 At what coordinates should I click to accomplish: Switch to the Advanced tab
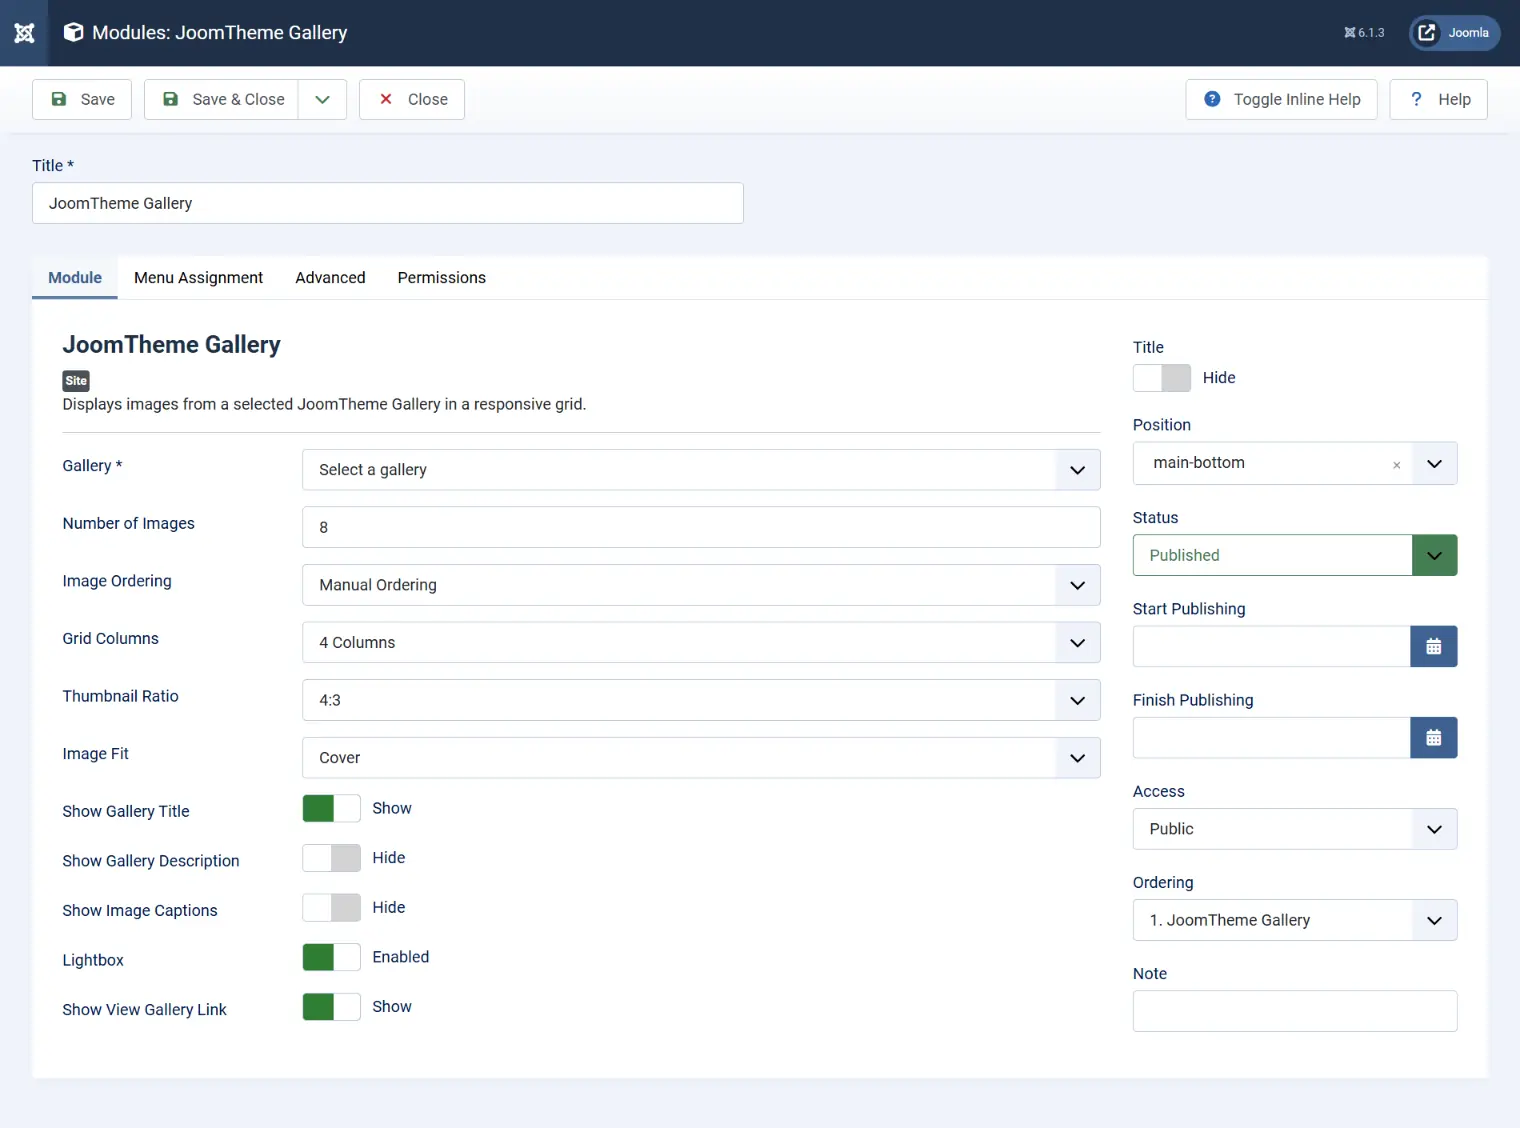click(330, 278)
